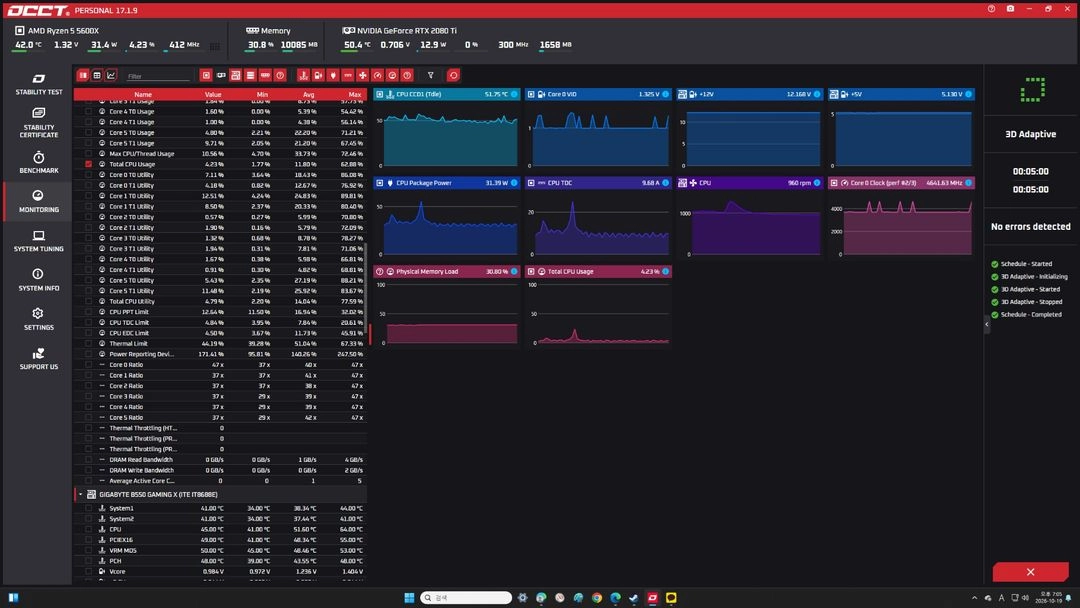The width and height of the screenshot is (1080, 608).
Task: Toggle the current sensor type filter
Action: 348,75
